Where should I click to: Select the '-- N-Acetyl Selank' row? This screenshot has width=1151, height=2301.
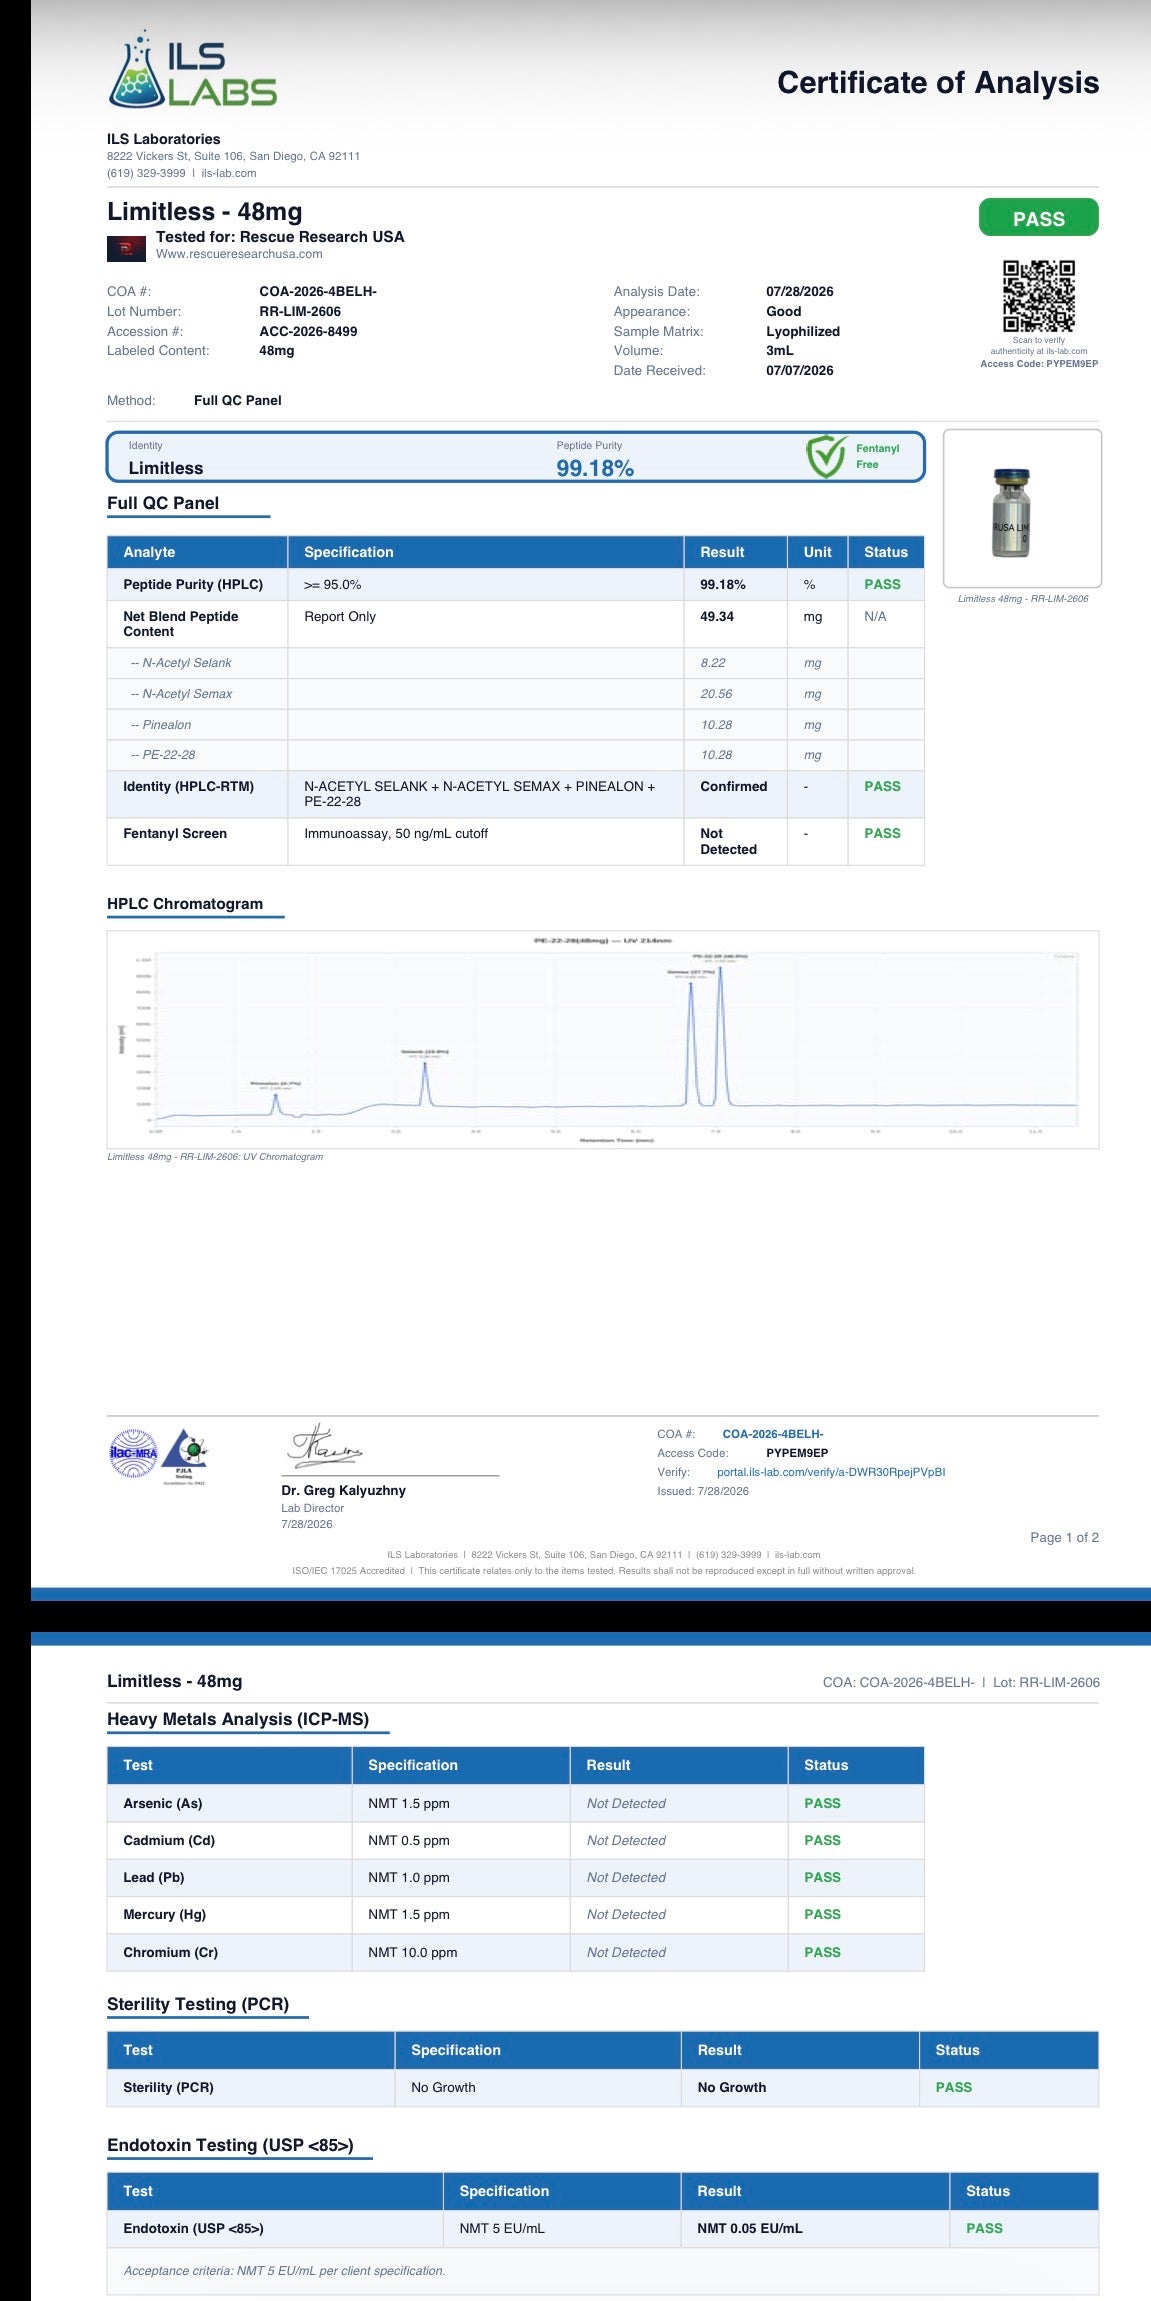click(515, 663)
